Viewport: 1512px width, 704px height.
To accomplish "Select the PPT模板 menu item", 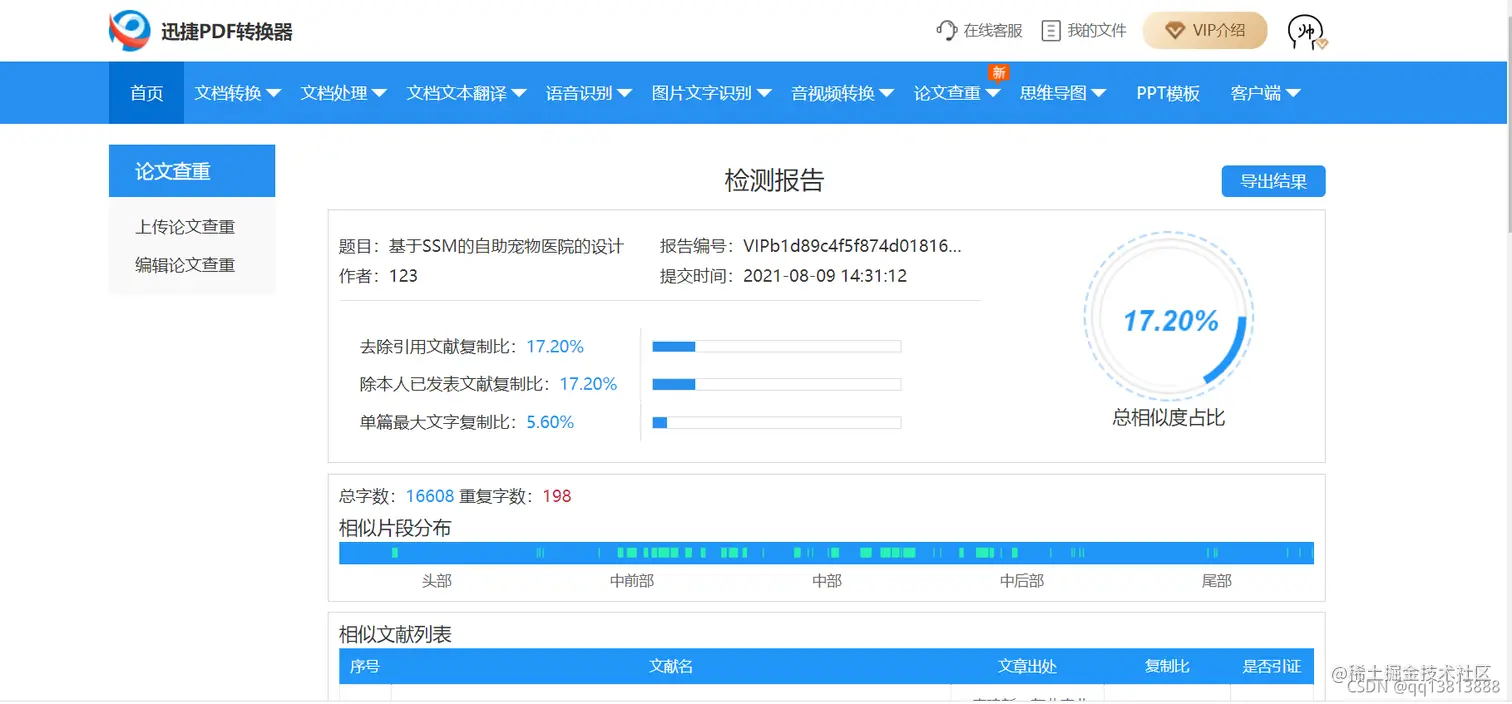I will click(x=1167, y=92).
